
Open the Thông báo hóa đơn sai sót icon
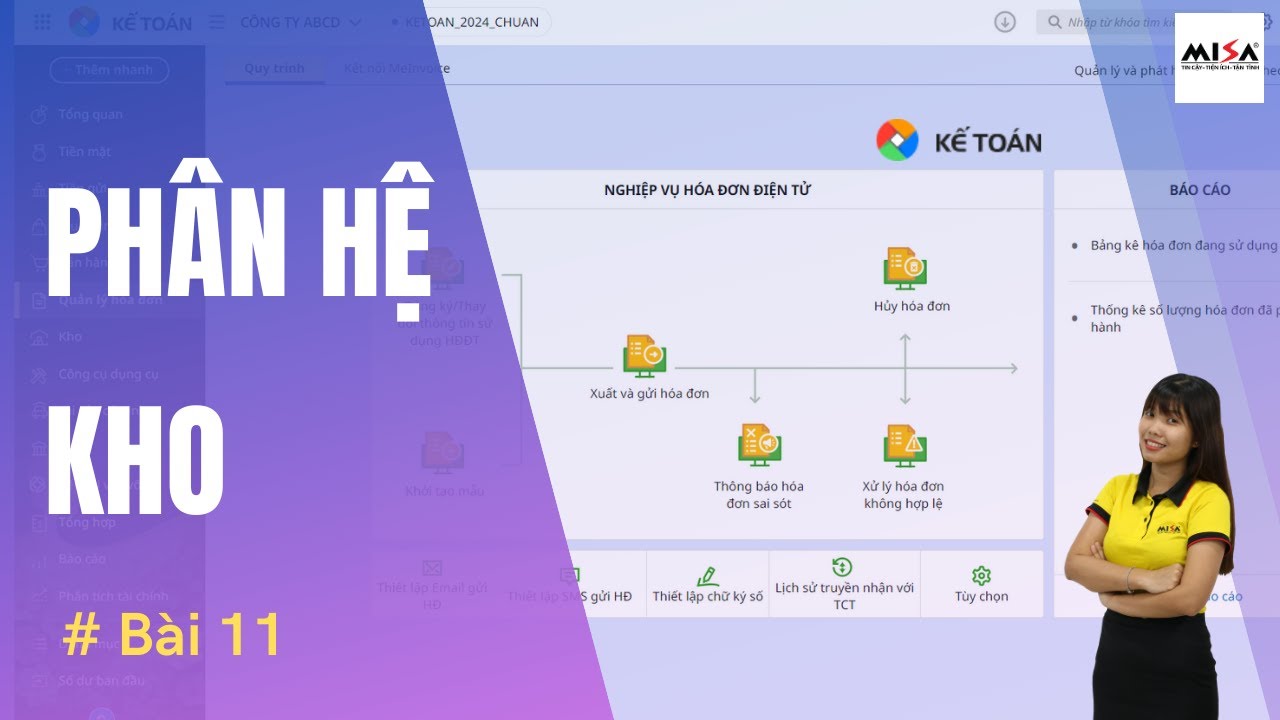click(760, 446)
